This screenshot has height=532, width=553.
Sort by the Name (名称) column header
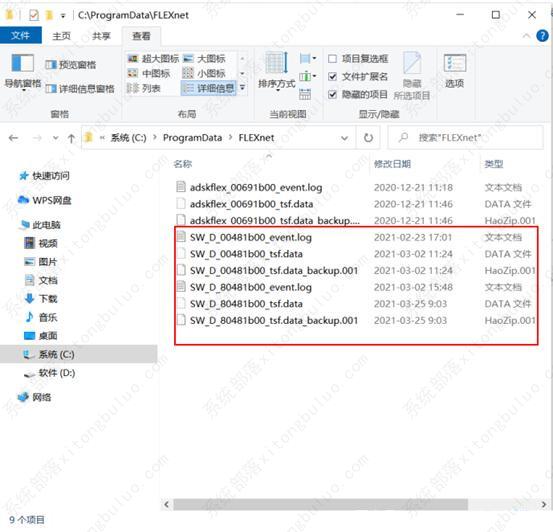pos(183,164)
